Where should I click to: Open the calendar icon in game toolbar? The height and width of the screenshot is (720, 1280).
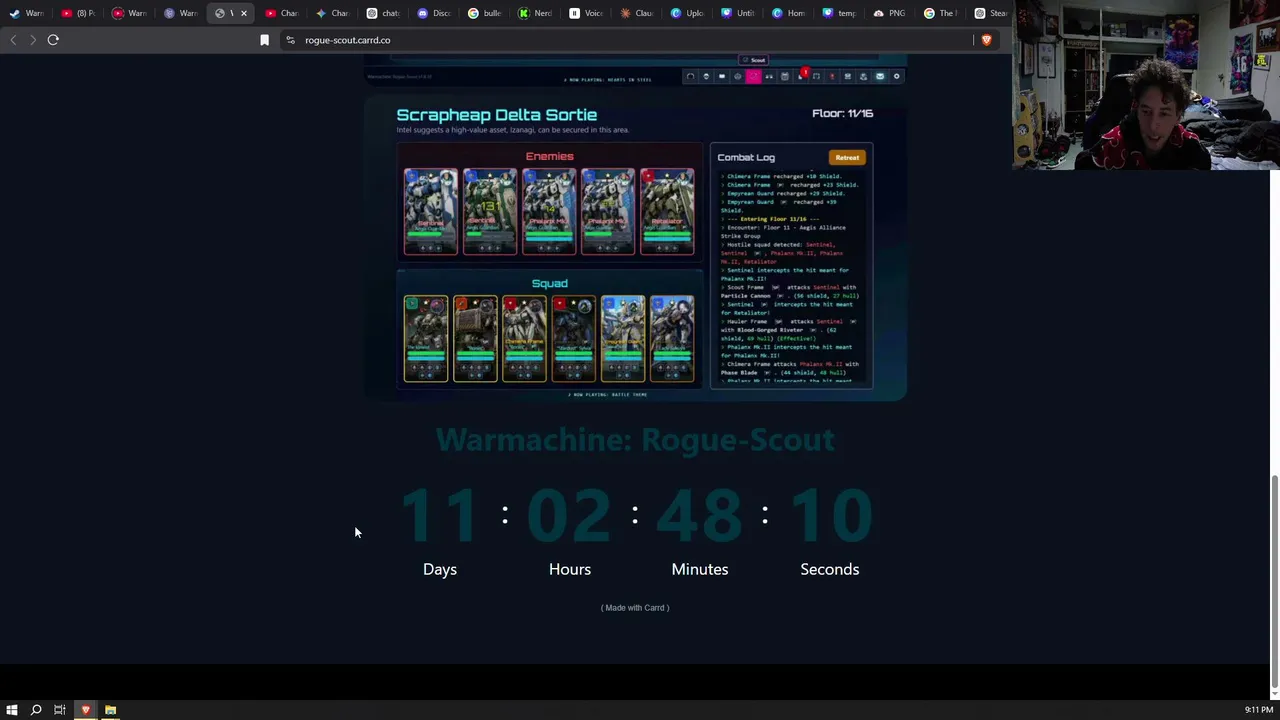point(785,76)
